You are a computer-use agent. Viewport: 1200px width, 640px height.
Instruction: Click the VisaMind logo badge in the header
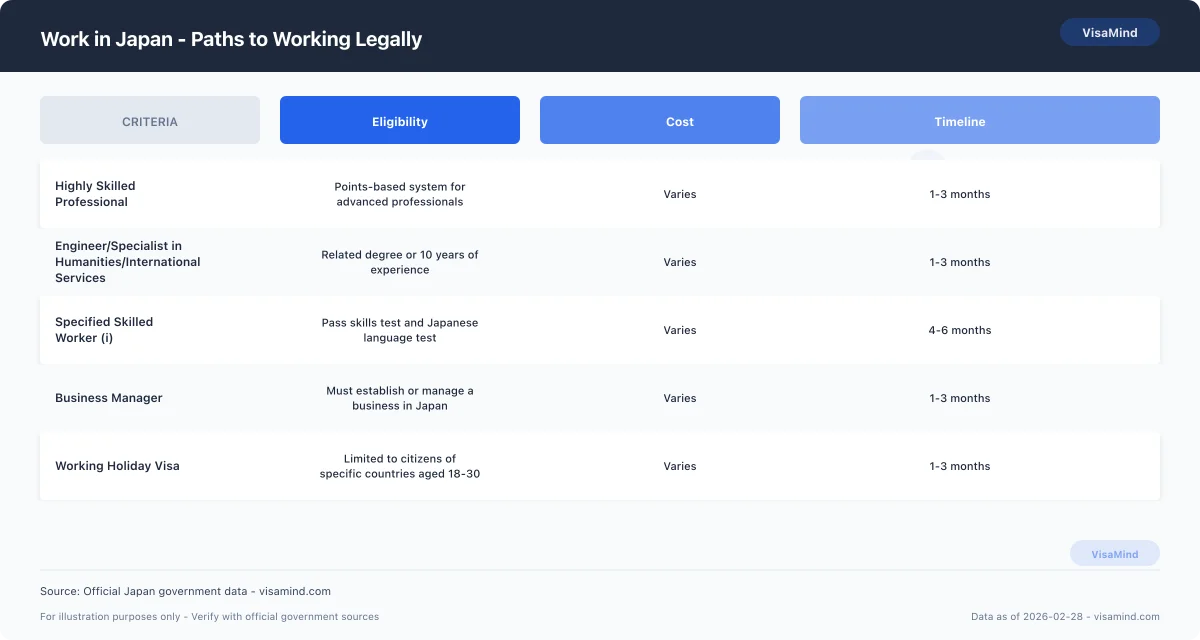tap(1109, 32)
